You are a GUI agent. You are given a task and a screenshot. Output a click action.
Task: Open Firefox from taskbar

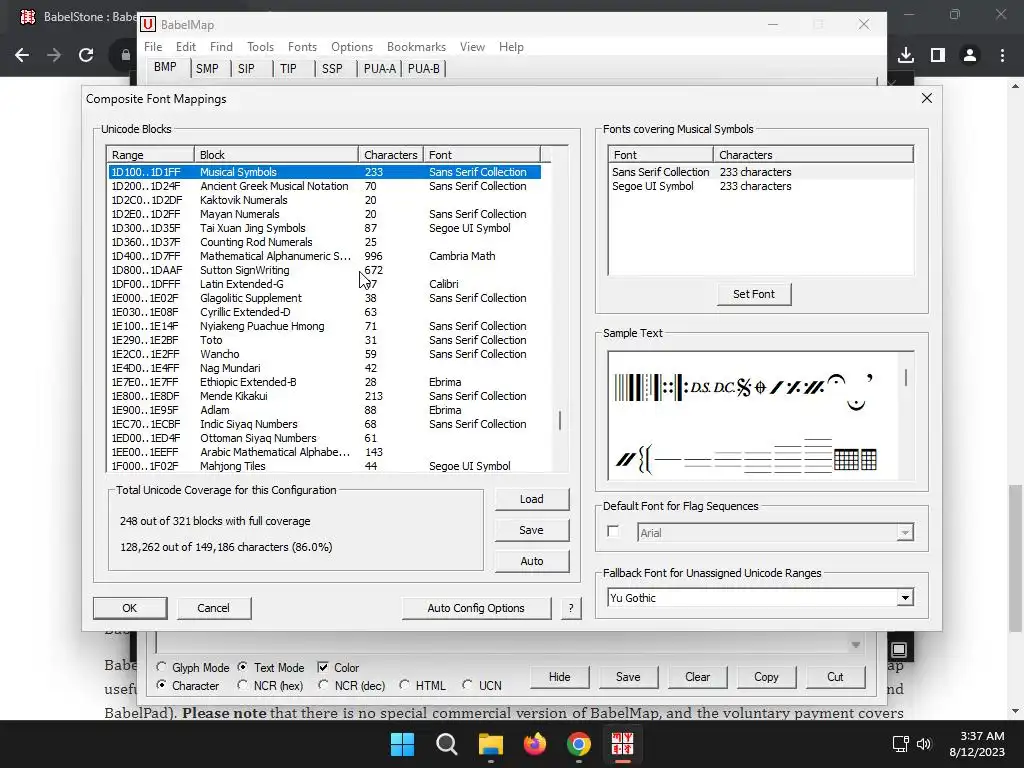[x=535, y=744]
